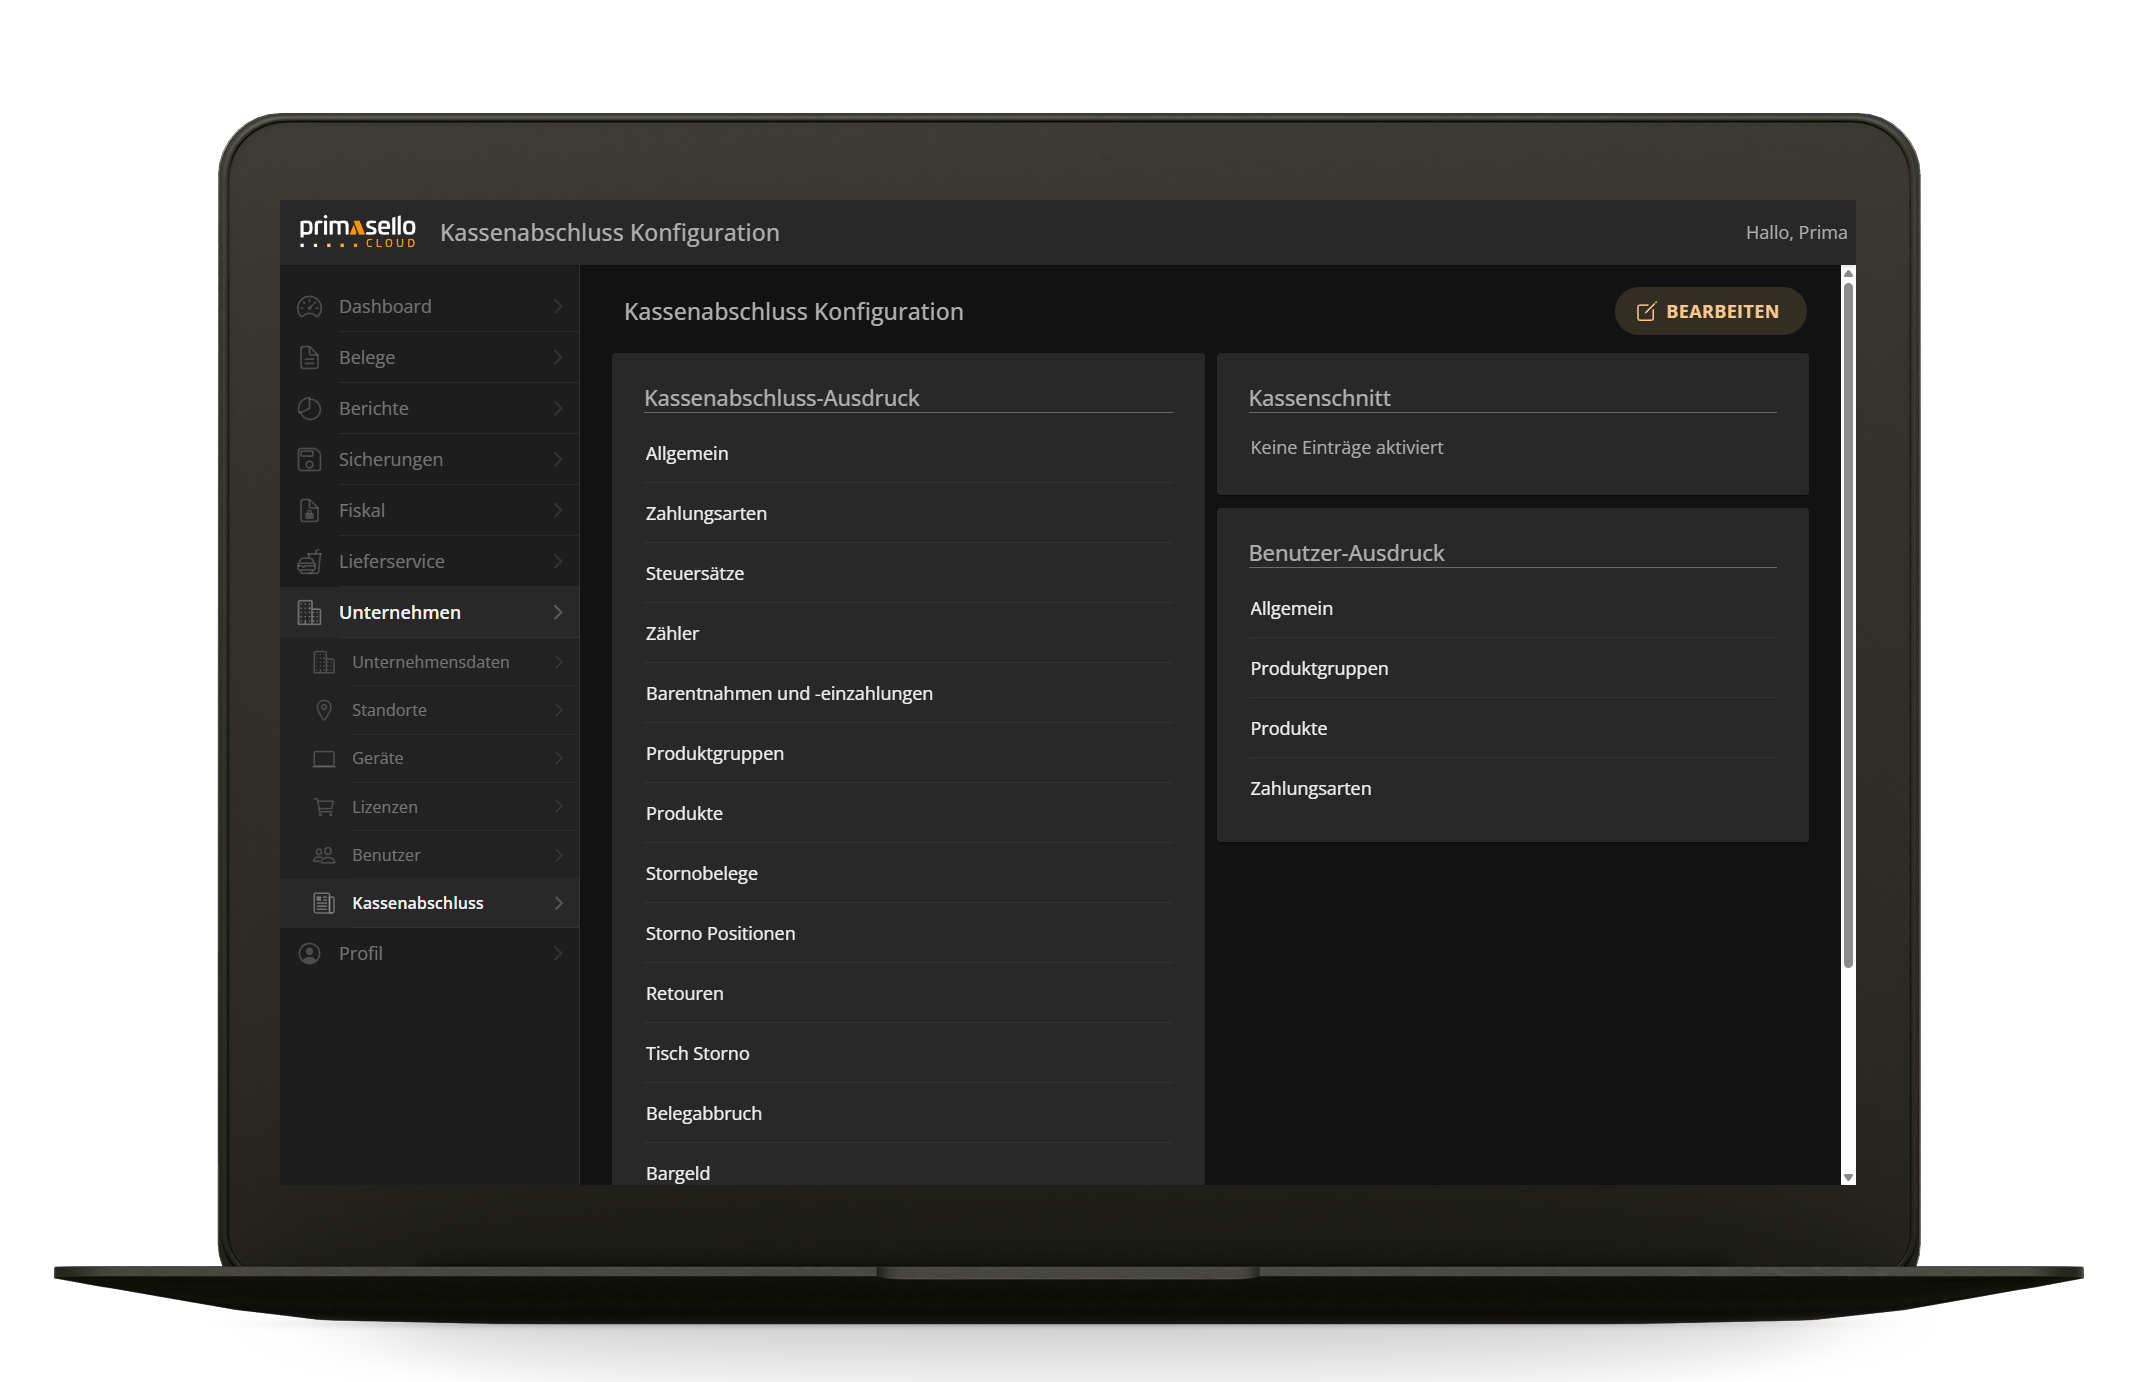
Task: Open Standorte using the location pin icon
Action: pyautogui.click(x=324, y=710)
